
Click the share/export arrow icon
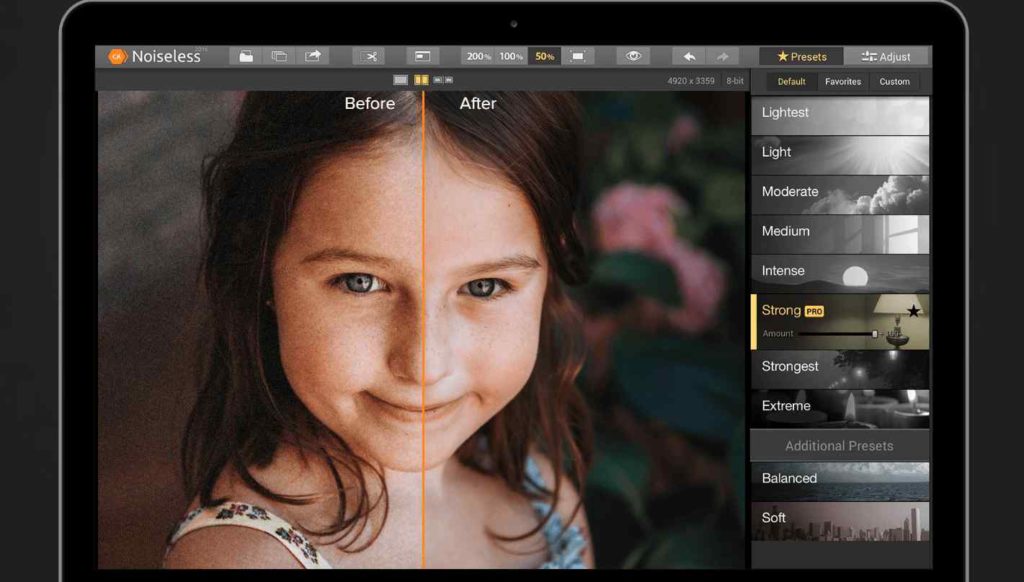pos(313,56)
